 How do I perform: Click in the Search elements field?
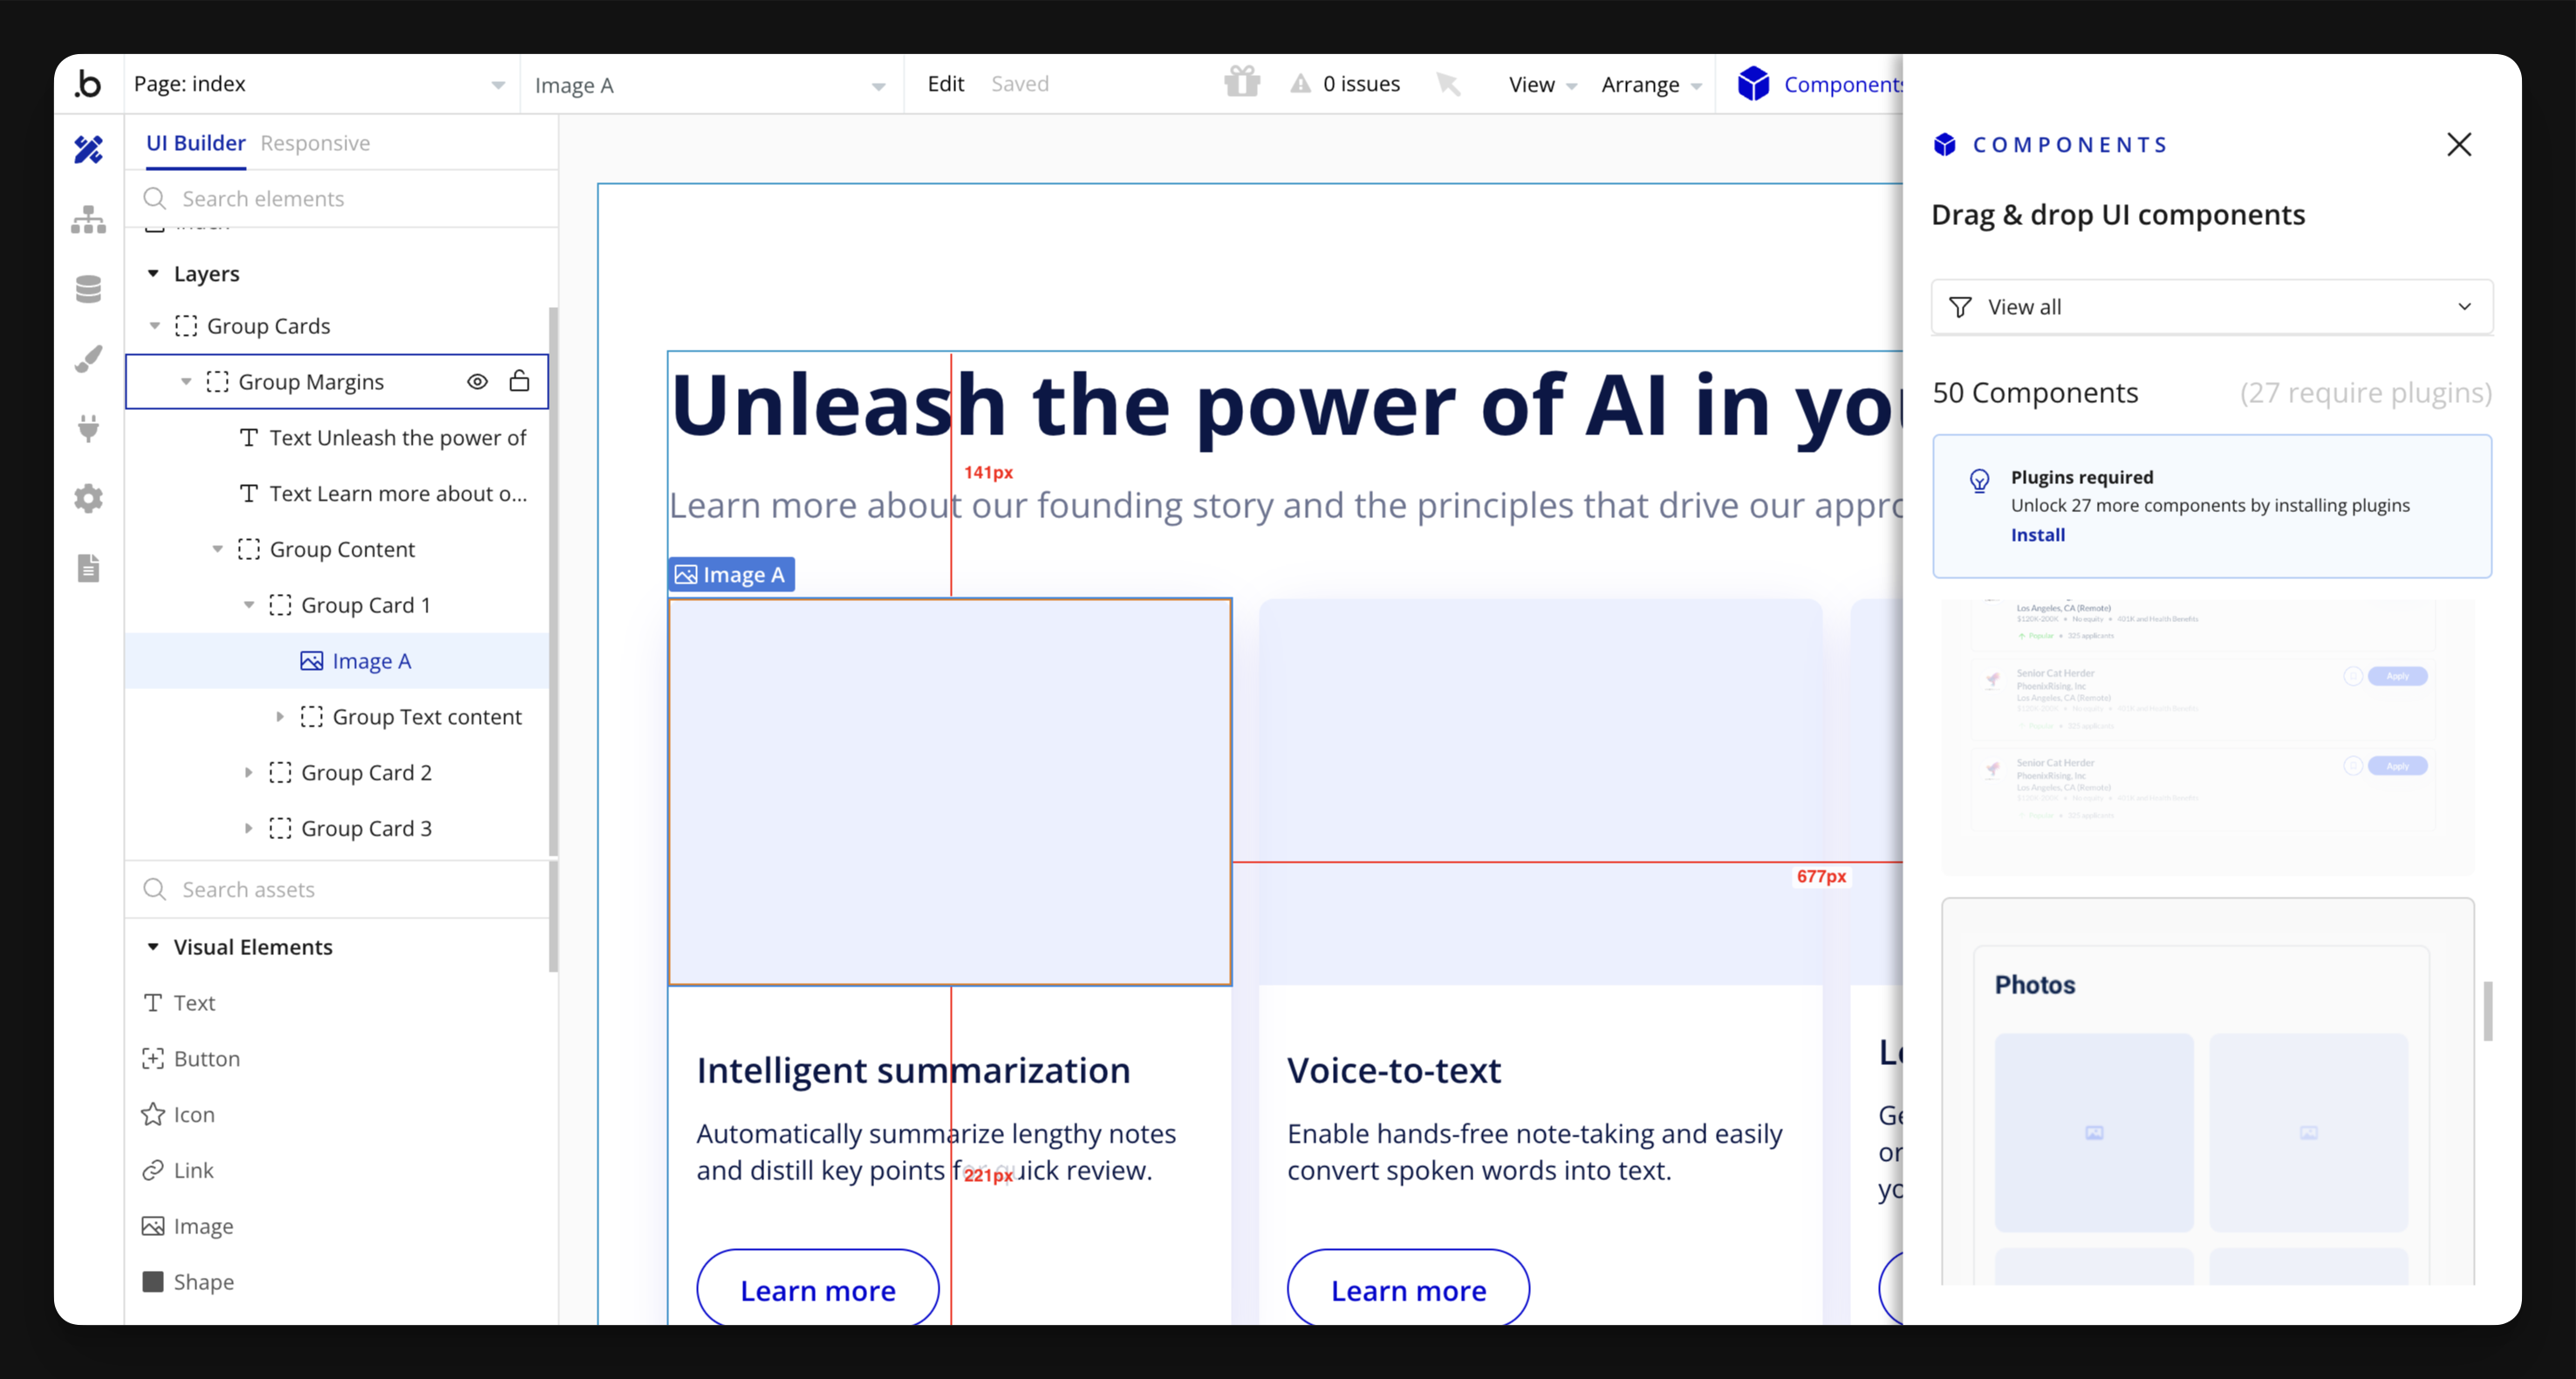pyautogui.click(x=340, y=198)
